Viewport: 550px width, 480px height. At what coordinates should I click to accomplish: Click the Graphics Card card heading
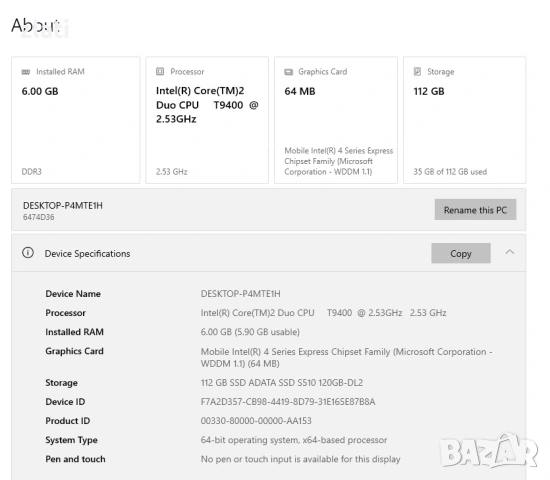pyautogui.click(x=323, y=72)
